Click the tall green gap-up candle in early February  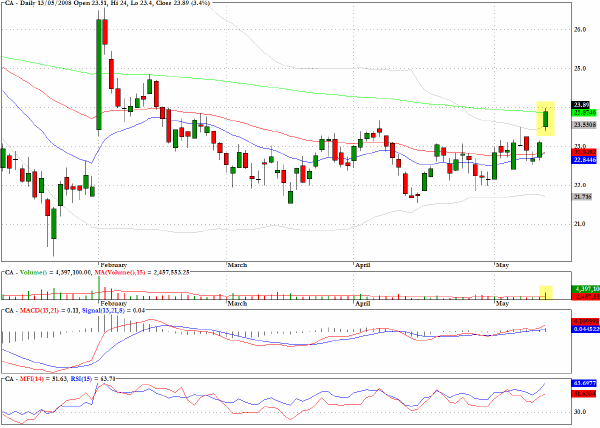(99, 75)
